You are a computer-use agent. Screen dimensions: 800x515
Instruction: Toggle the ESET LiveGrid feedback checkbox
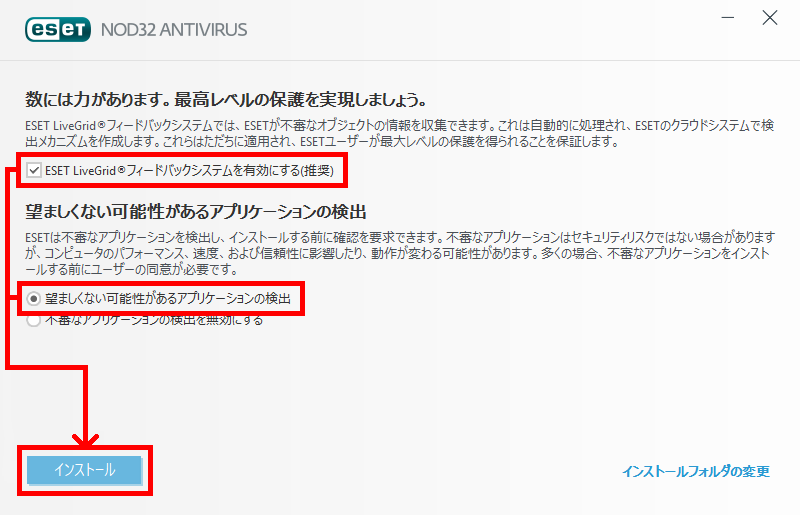[34, 170]
